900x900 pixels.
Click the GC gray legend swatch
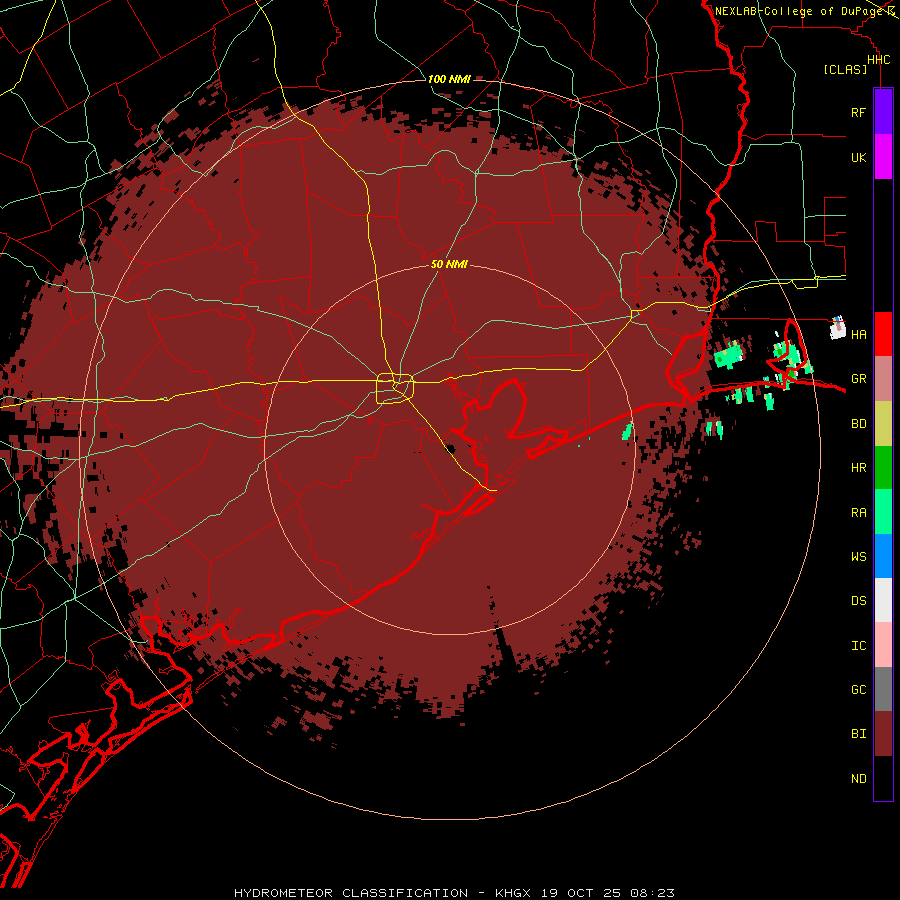883,689
